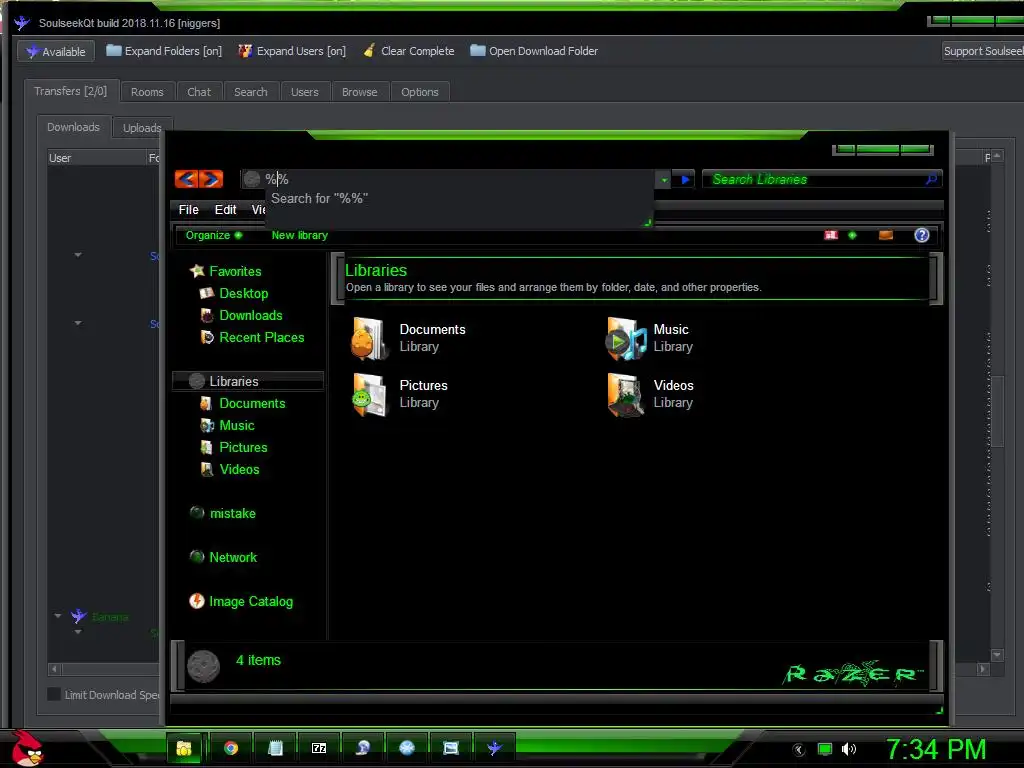Viewport: 1024px width, 768px height.
Task: Click the New library button
Action: [x=300, y=235]
